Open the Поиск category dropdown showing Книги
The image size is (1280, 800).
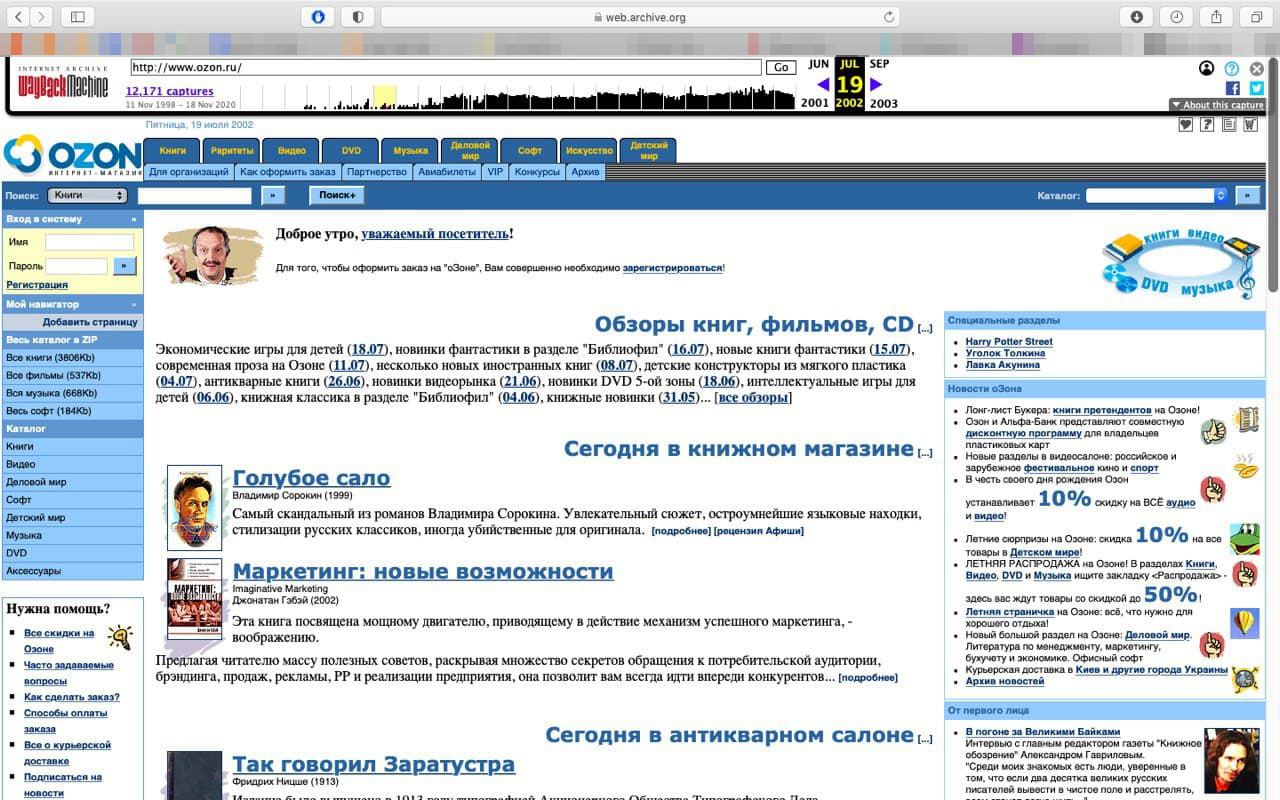click(87, 195)
